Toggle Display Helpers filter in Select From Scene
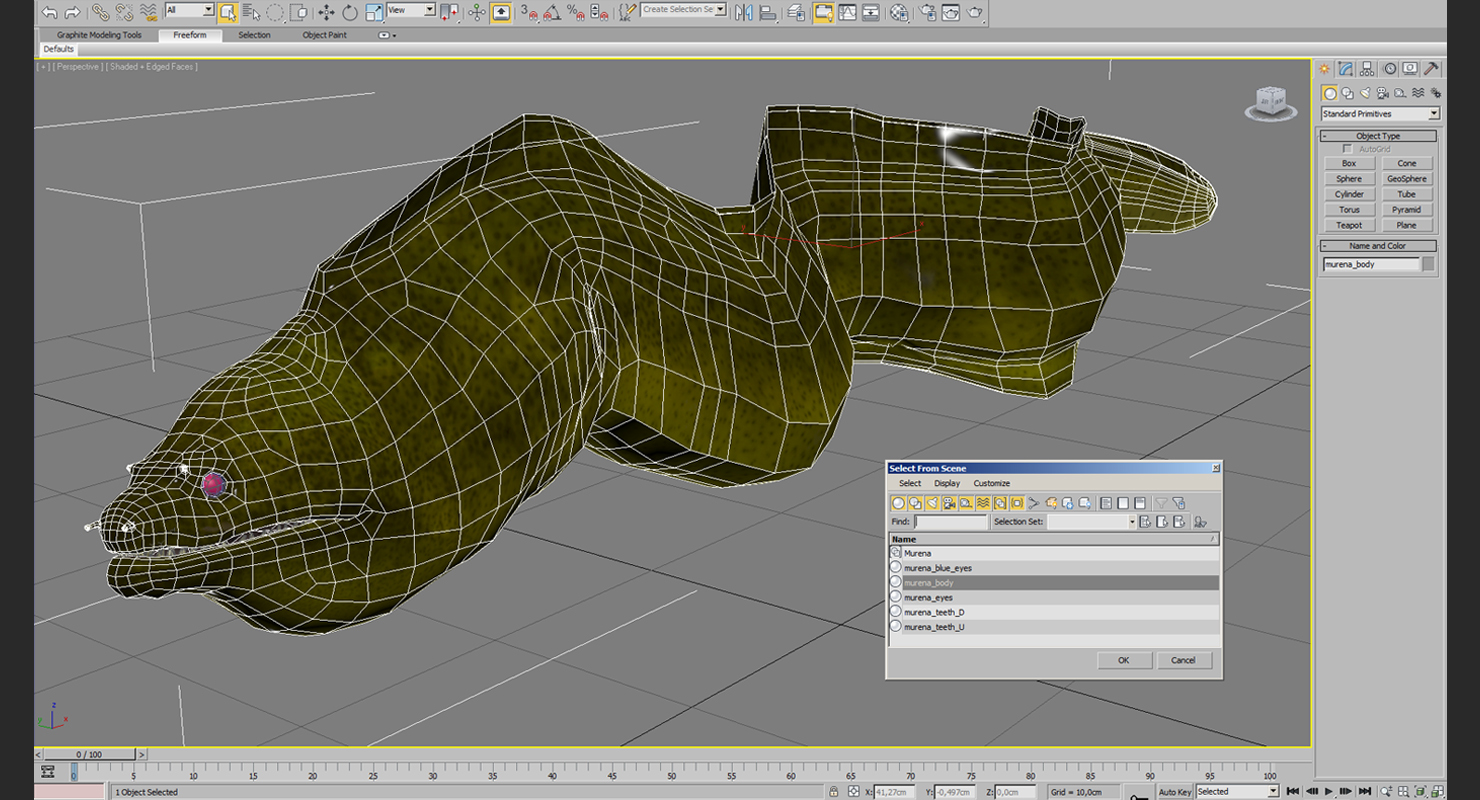This screenshot has width=1480, height=800. (x=966, y=503)
